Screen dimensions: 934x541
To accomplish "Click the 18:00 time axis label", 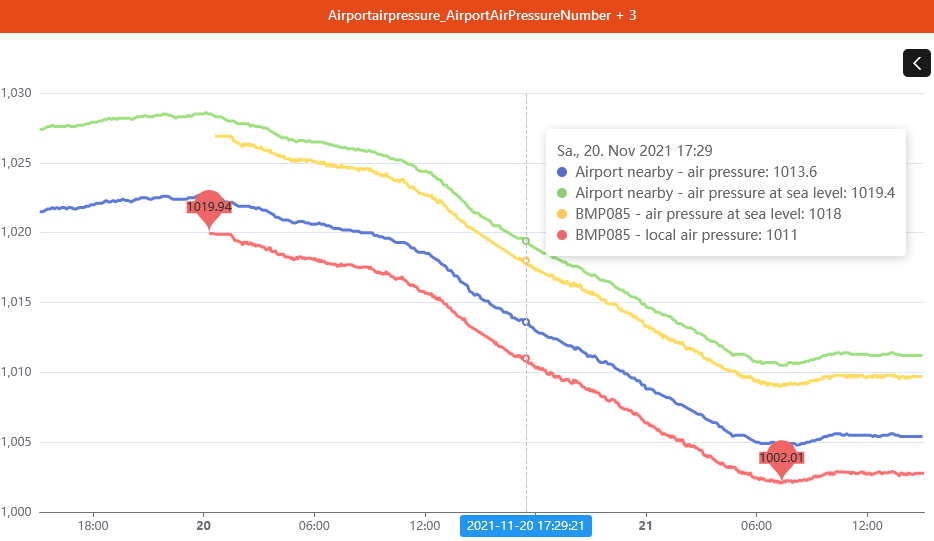I will pyautogui.click(x=93, y=524).
